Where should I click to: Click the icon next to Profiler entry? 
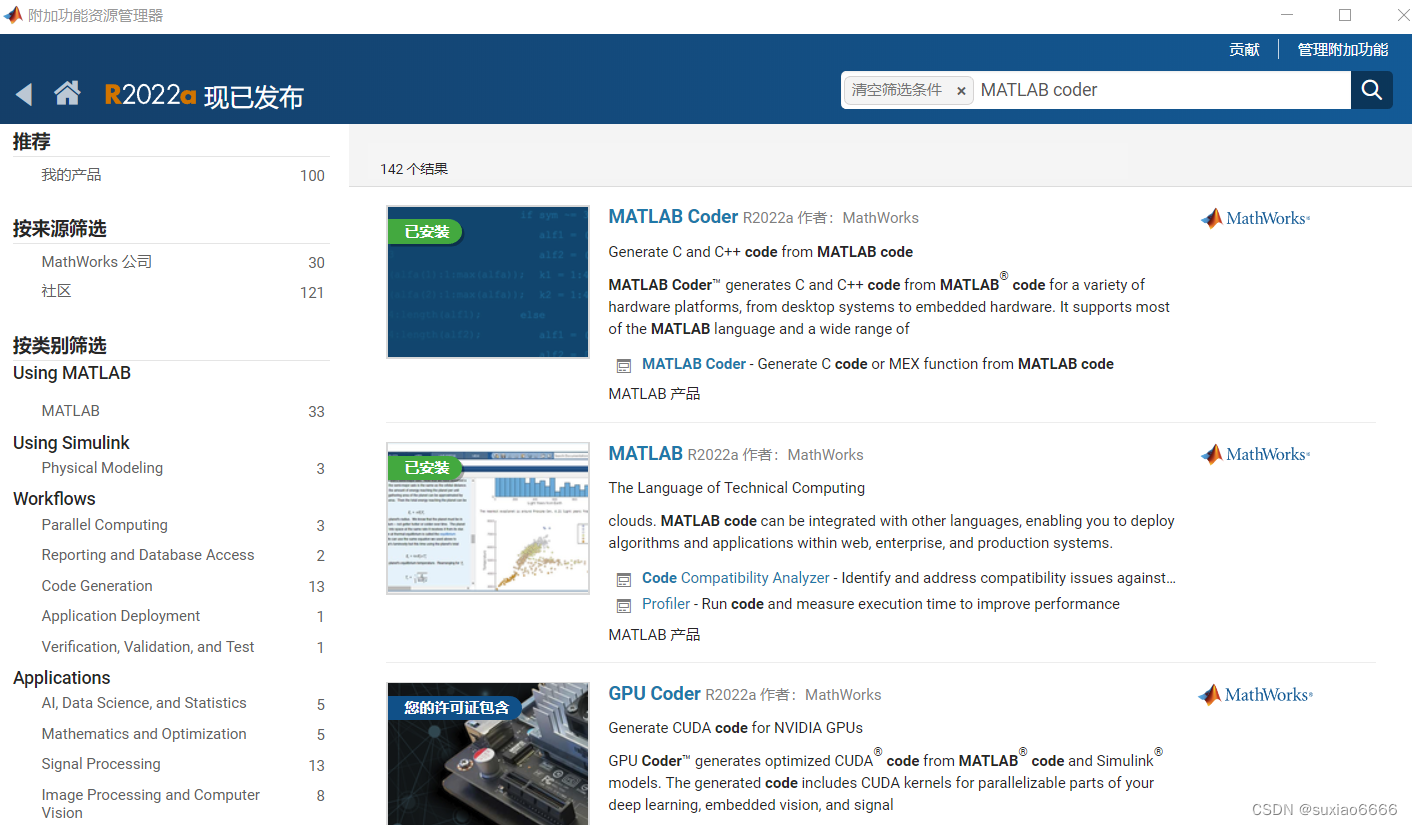(624, 605)
